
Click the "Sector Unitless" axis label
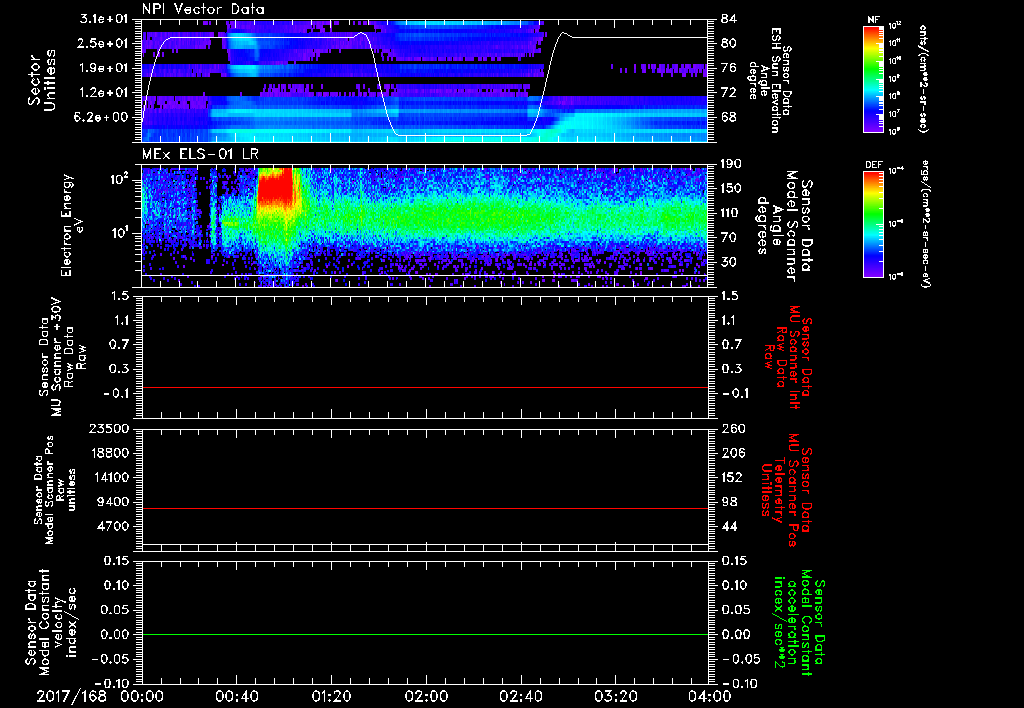(42, 80)
